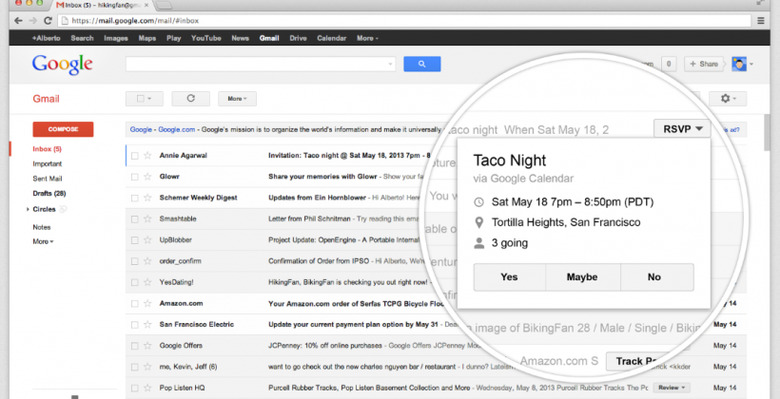Star the Pop Listen HQ email
780x399 pixels.
tap(147, 388)
